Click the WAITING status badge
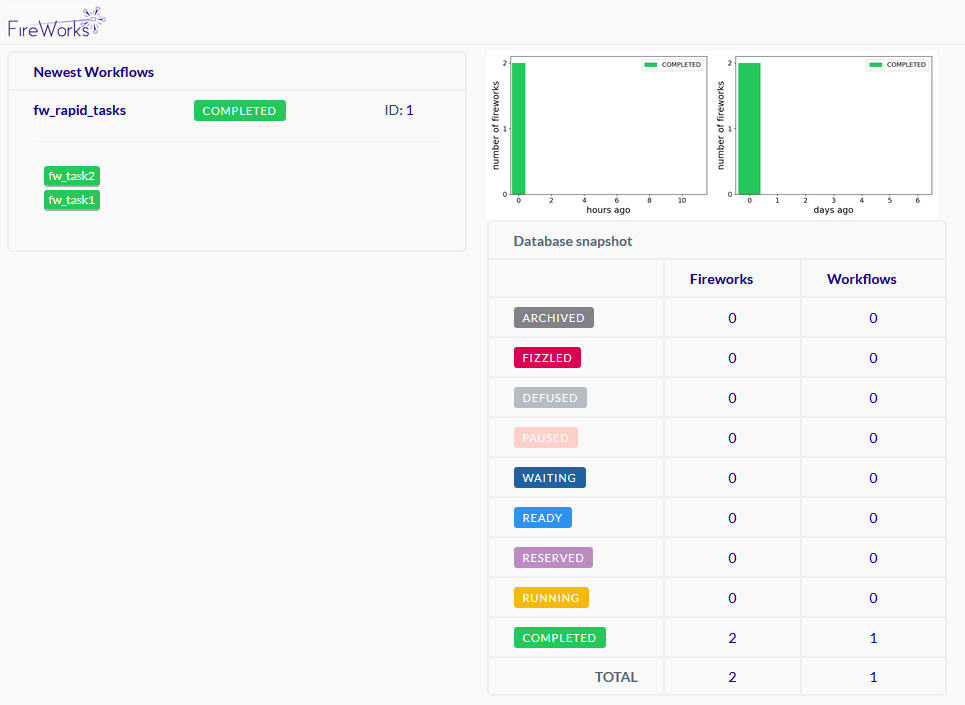 [549, 477]
